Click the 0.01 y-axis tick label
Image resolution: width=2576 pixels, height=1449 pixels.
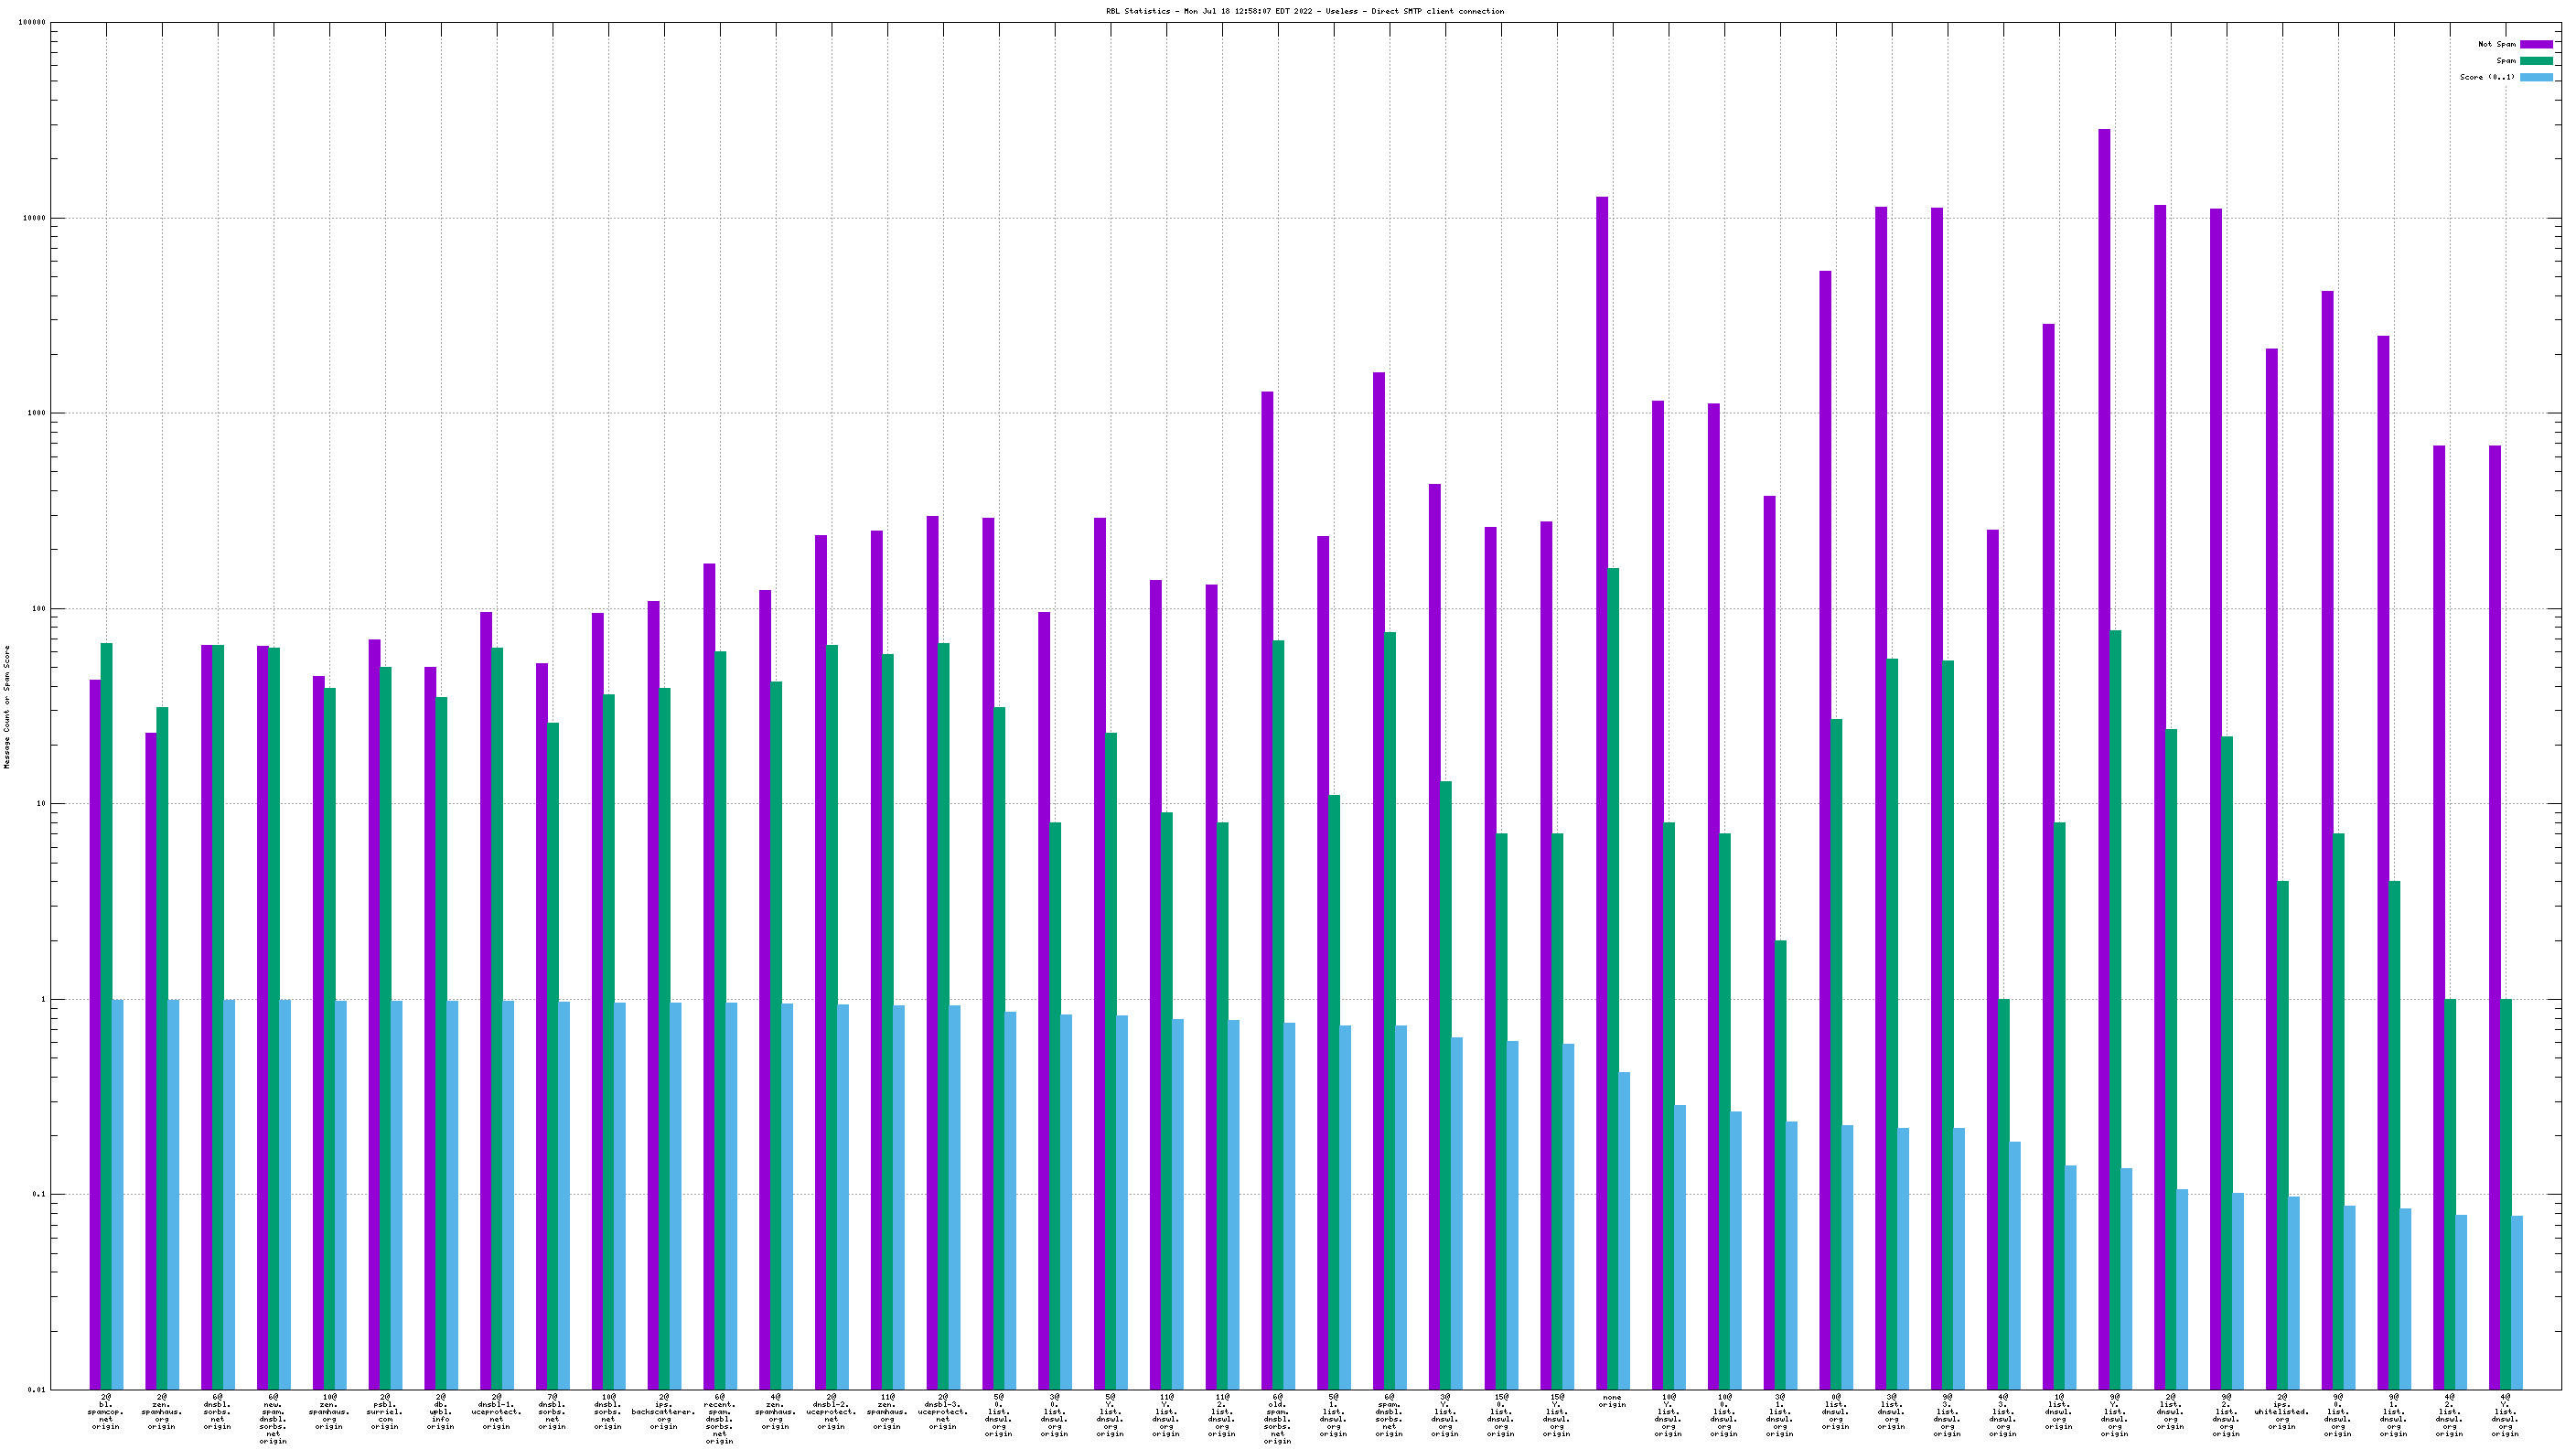[x=35, y=1389]
